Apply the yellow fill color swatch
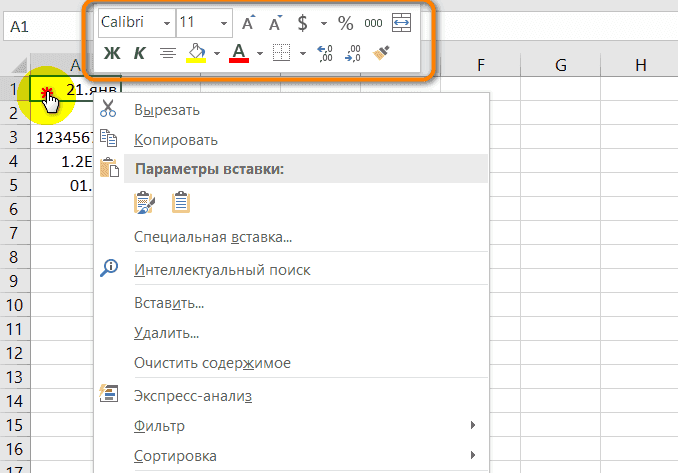Screen dimensions: 678x473 coord(197,54)
